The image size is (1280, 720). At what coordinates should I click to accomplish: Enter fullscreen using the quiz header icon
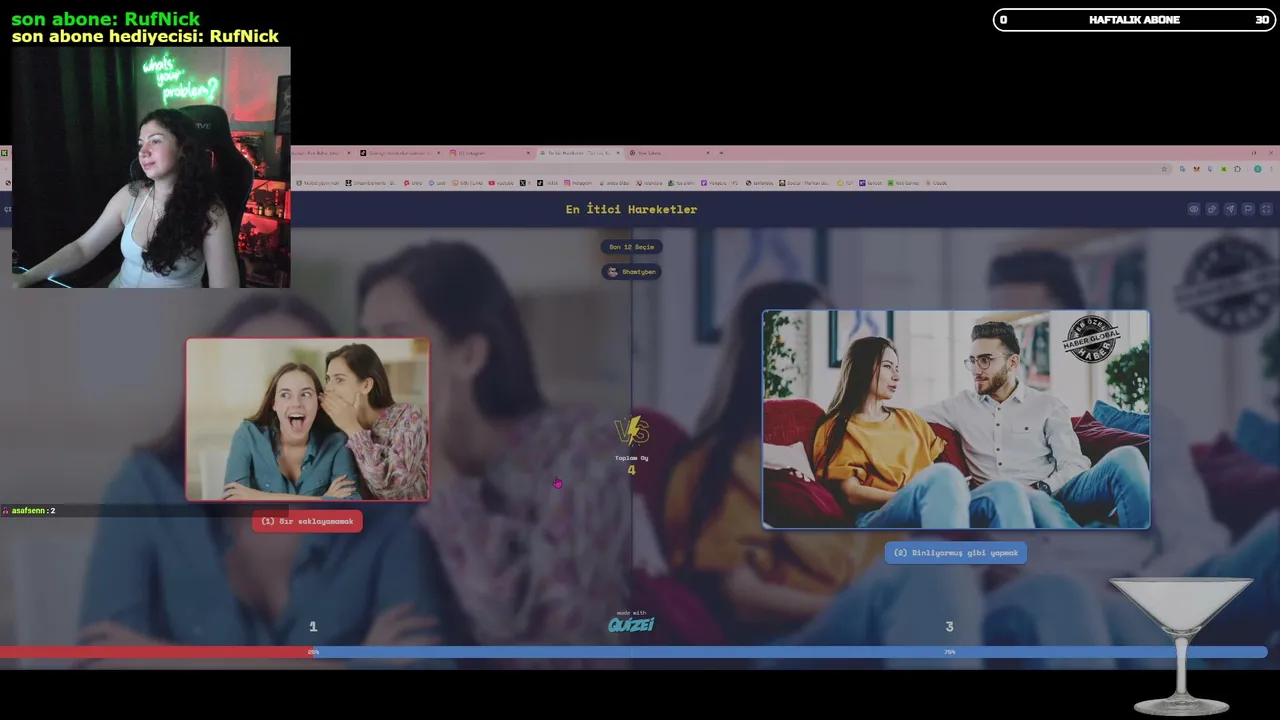point(1266,210)
